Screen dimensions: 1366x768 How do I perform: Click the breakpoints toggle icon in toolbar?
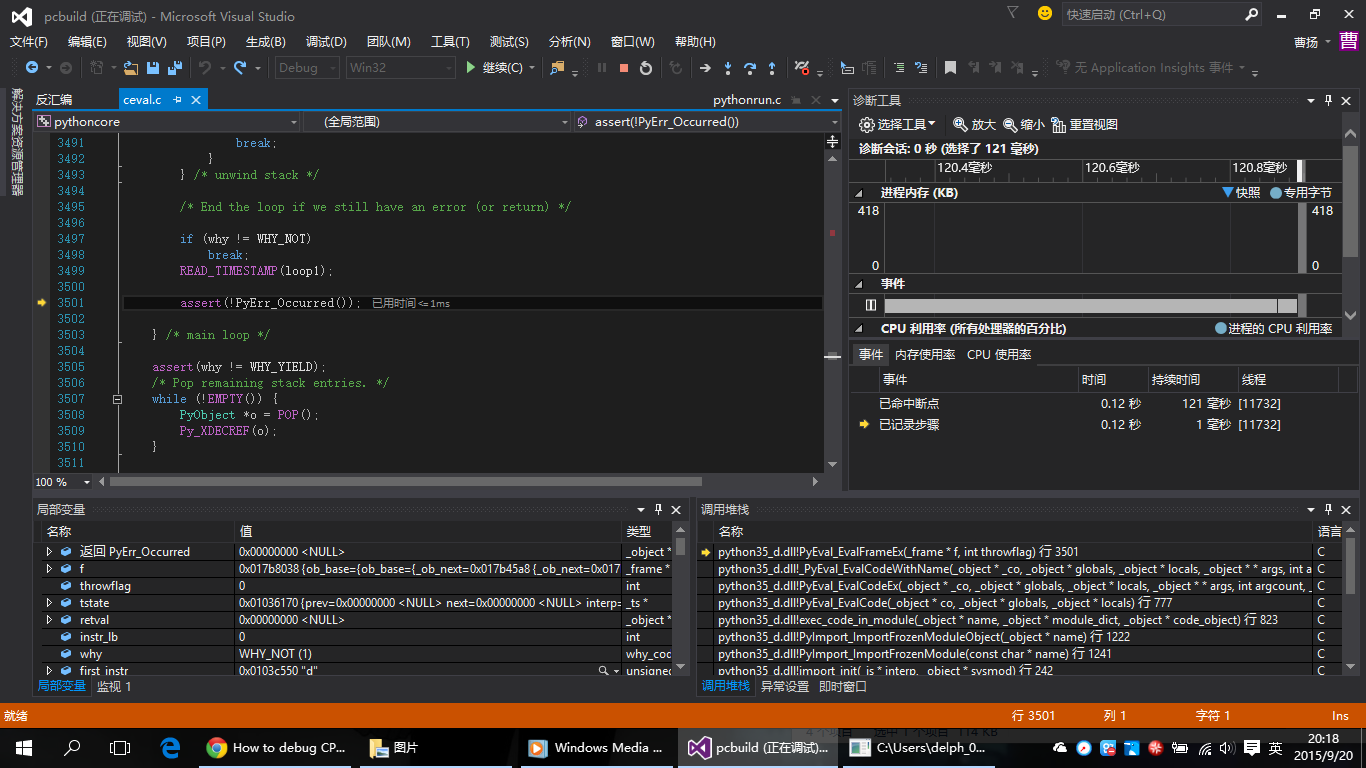click(x=801, y=68)
